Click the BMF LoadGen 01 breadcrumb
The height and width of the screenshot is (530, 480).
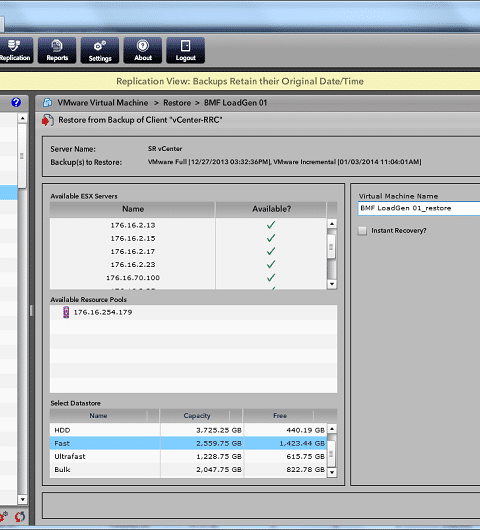coord(235,103)
